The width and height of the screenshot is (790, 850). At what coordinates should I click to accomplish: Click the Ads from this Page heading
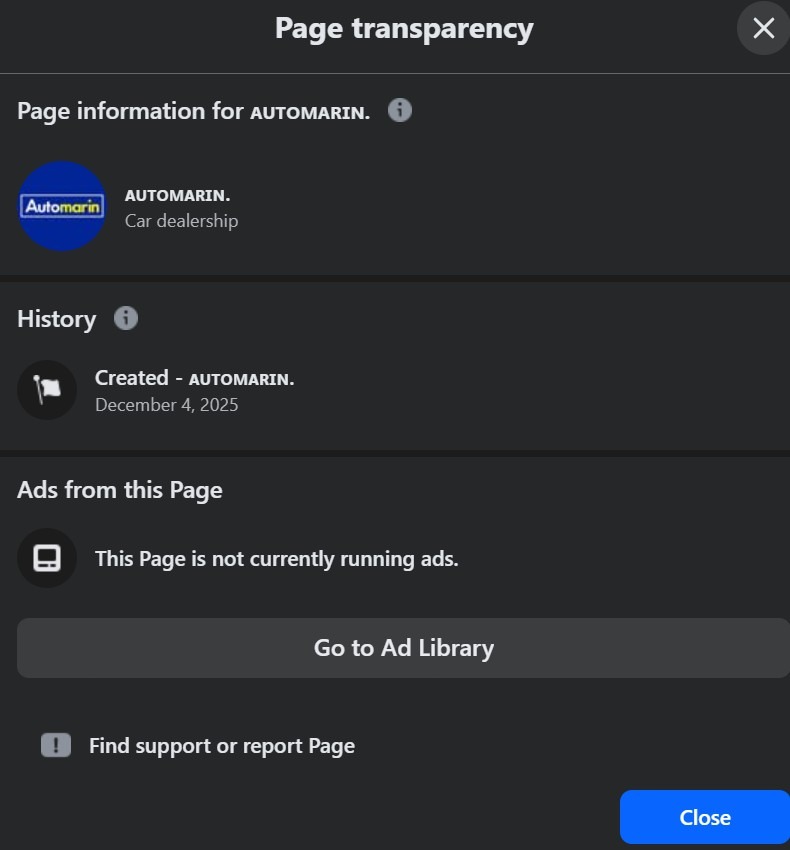click(119, 490)
